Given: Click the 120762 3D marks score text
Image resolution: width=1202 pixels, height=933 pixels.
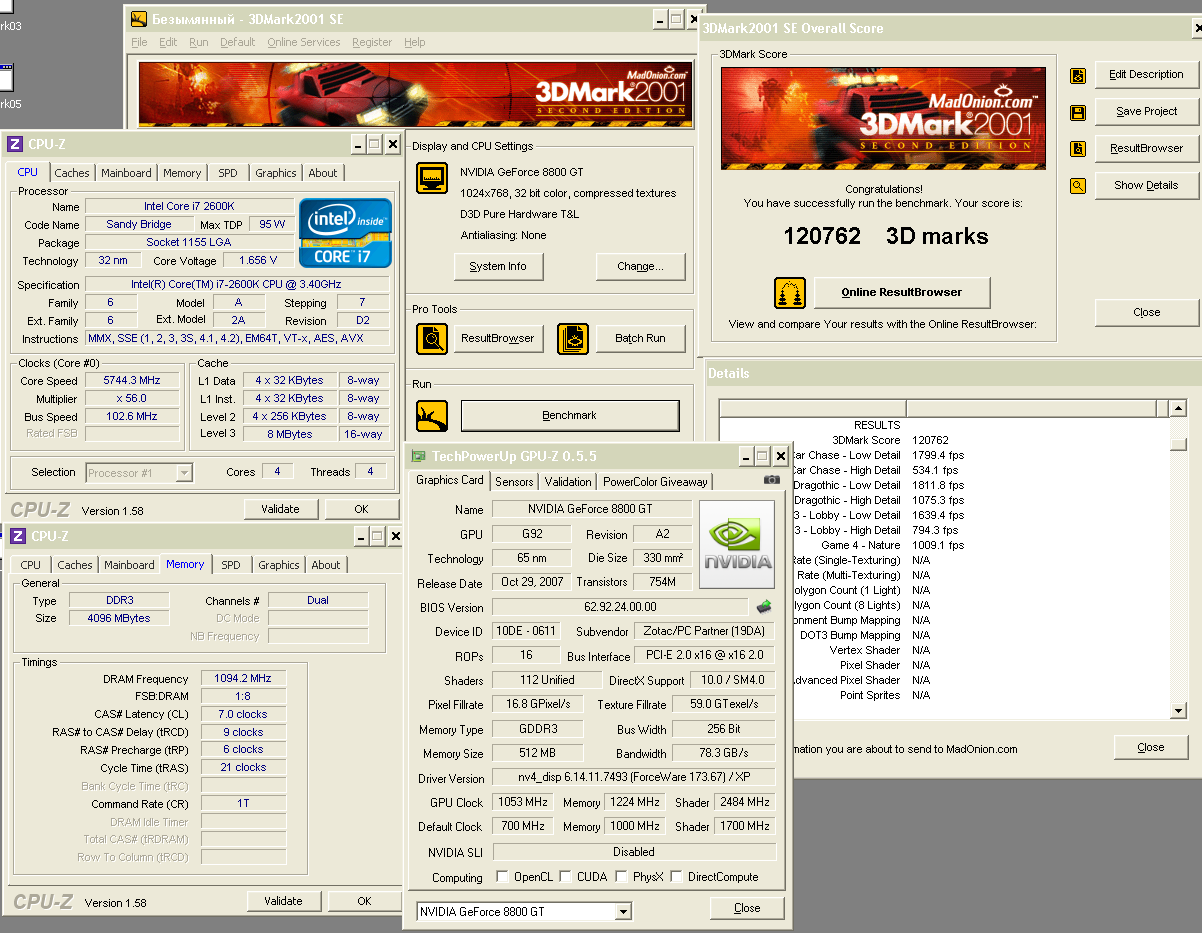Looking at the screenshot, I should [885, 237].
